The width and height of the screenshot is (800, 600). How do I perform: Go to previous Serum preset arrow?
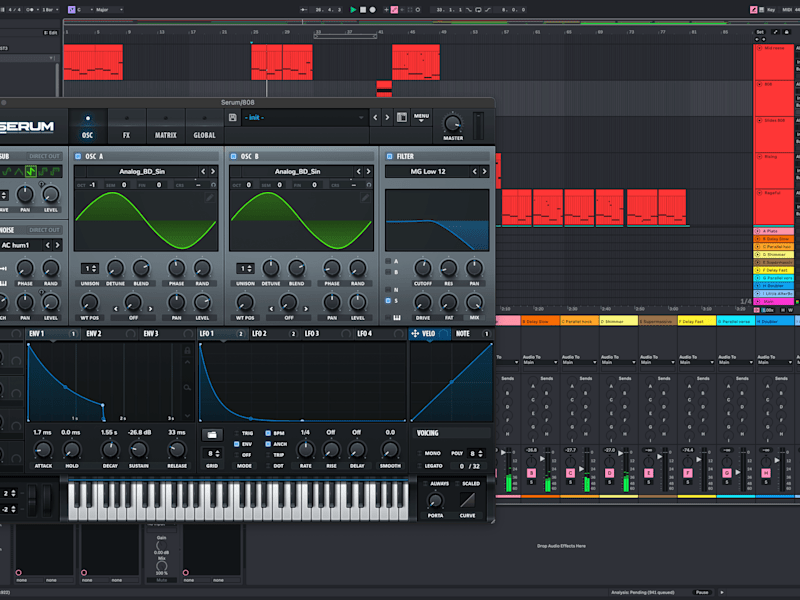[x=376, y=117]
